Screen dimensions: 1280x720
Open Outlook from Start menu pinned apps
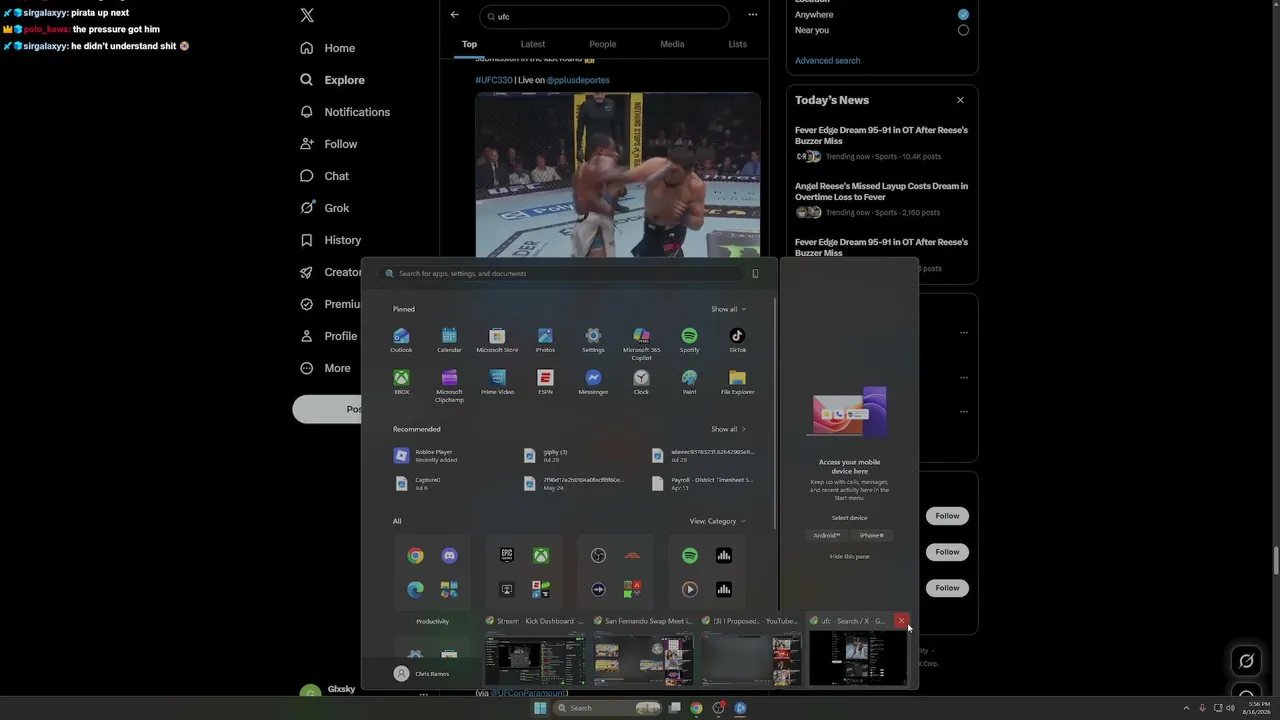pos(401,340)
